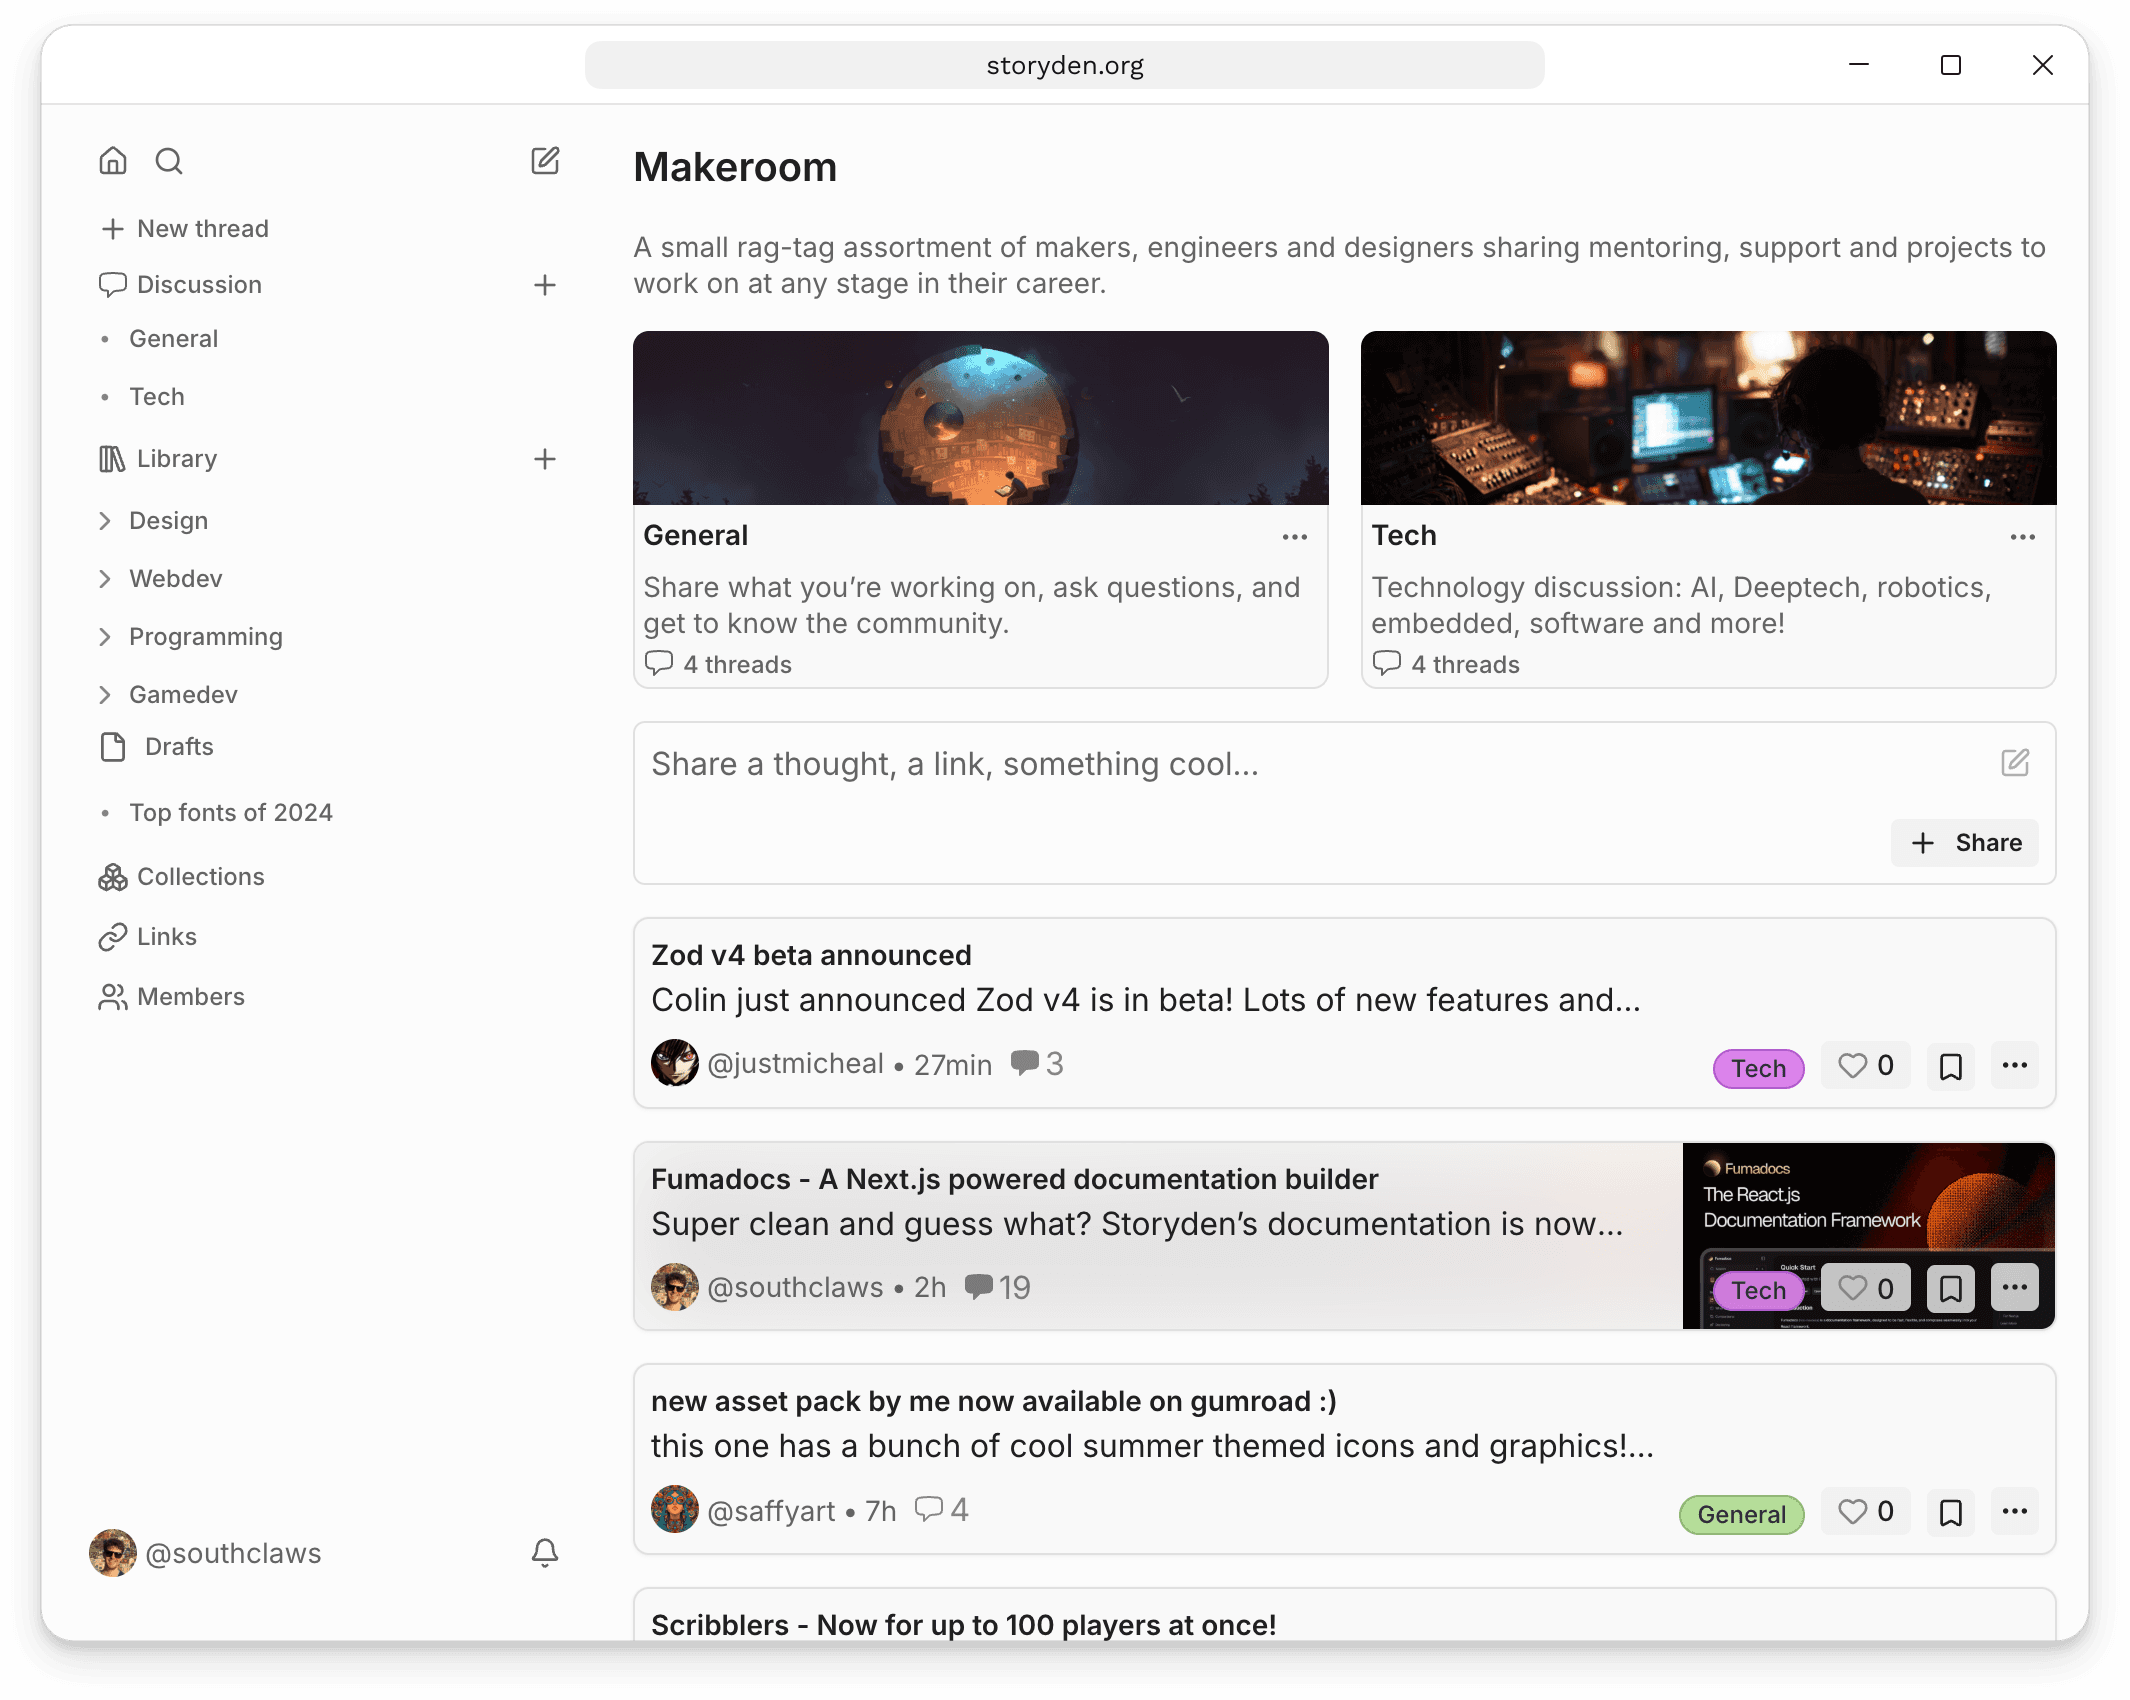Screen dimensions: 2130x1700
Task: Open Links in the sidebar
Action: 148,937
